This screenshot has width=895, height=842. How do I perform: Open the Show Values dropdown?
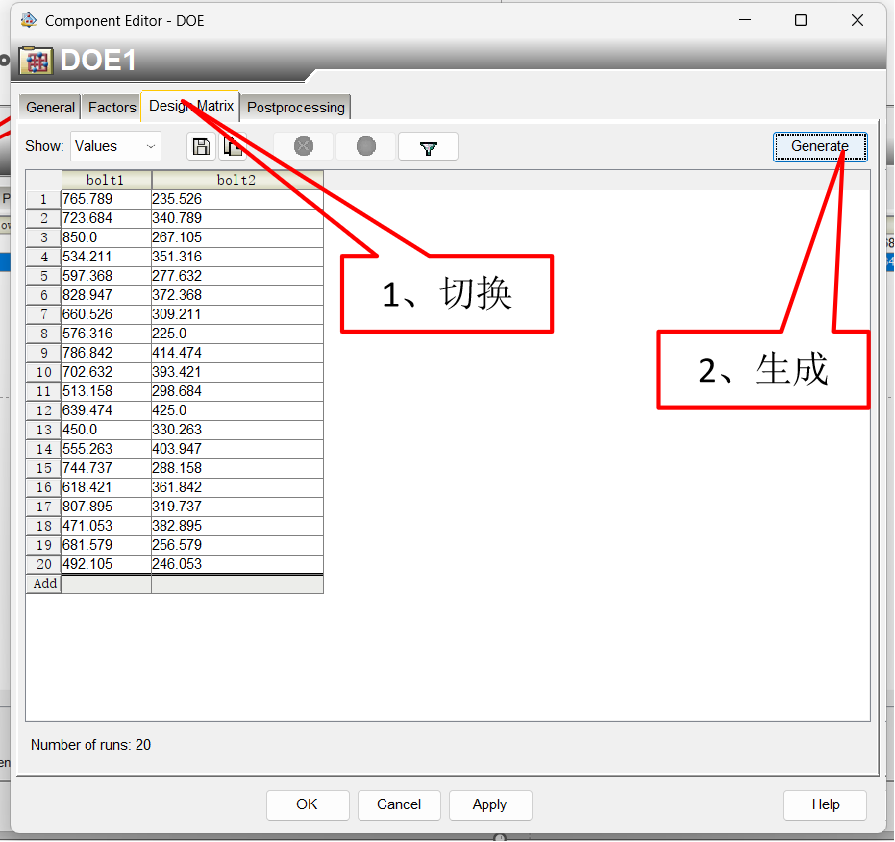tap(116, 146)
